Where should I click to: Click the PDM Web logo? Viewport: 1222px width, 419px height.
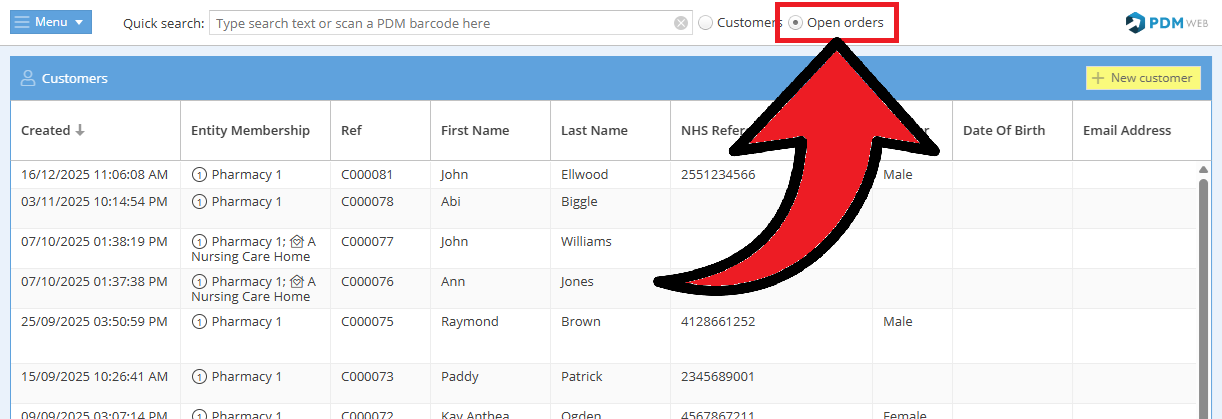[x=1166, y=22]
